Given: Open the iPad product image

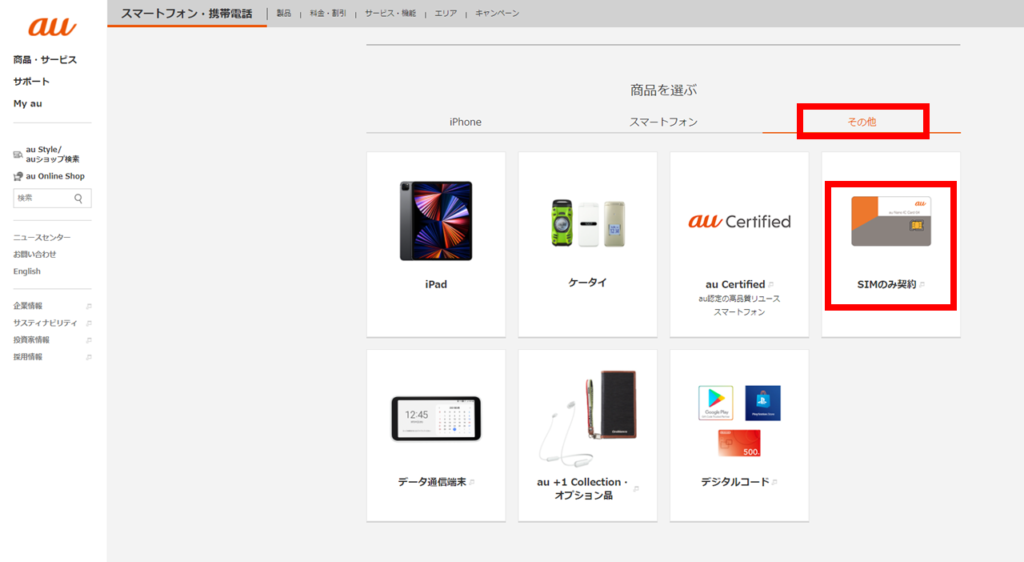Looking at the screenshot, I should click(436, 221).
